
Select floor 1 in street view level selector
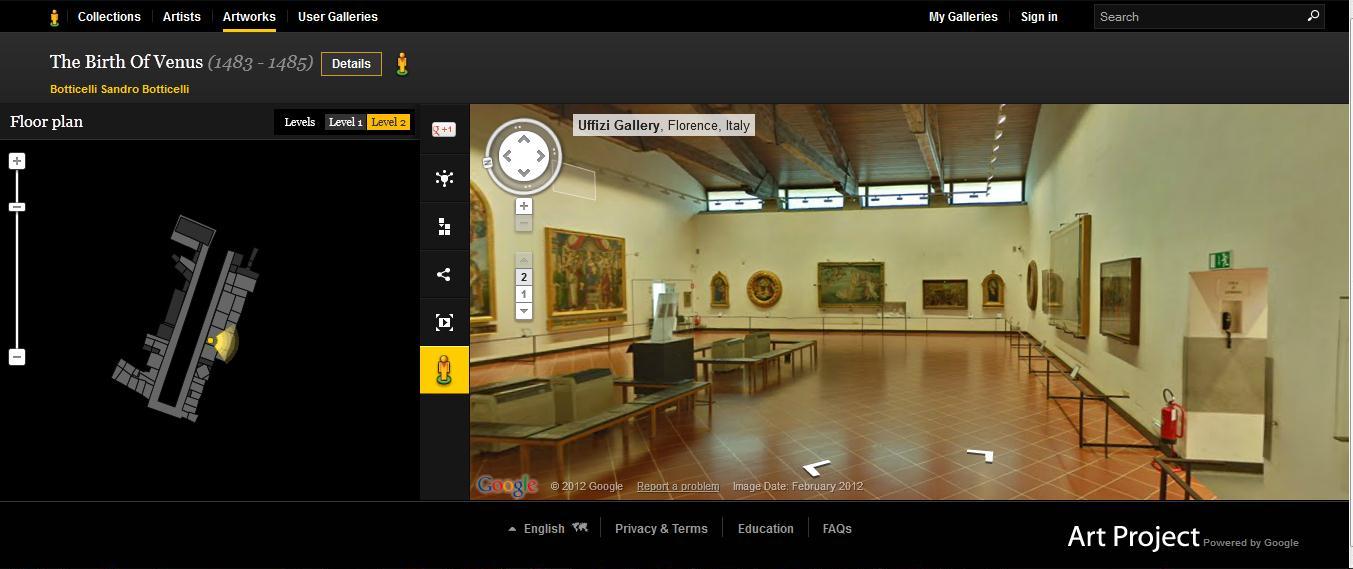point(523,294)
